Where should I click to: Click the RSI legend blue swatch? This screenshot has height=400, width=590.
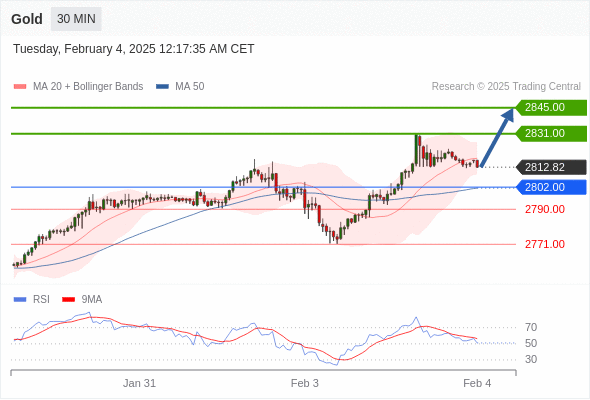[x=20, y=300]
